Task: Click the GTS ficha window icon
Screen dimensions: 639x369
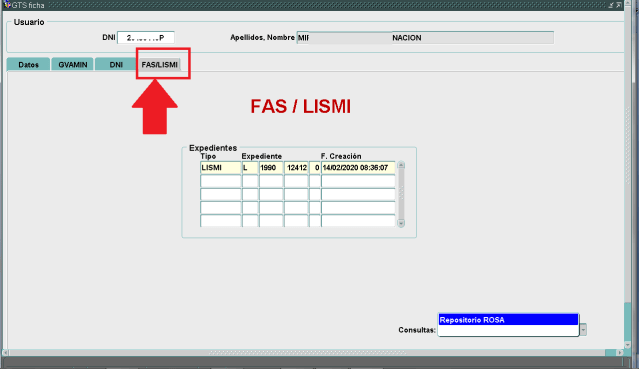Action: (7, 5)
